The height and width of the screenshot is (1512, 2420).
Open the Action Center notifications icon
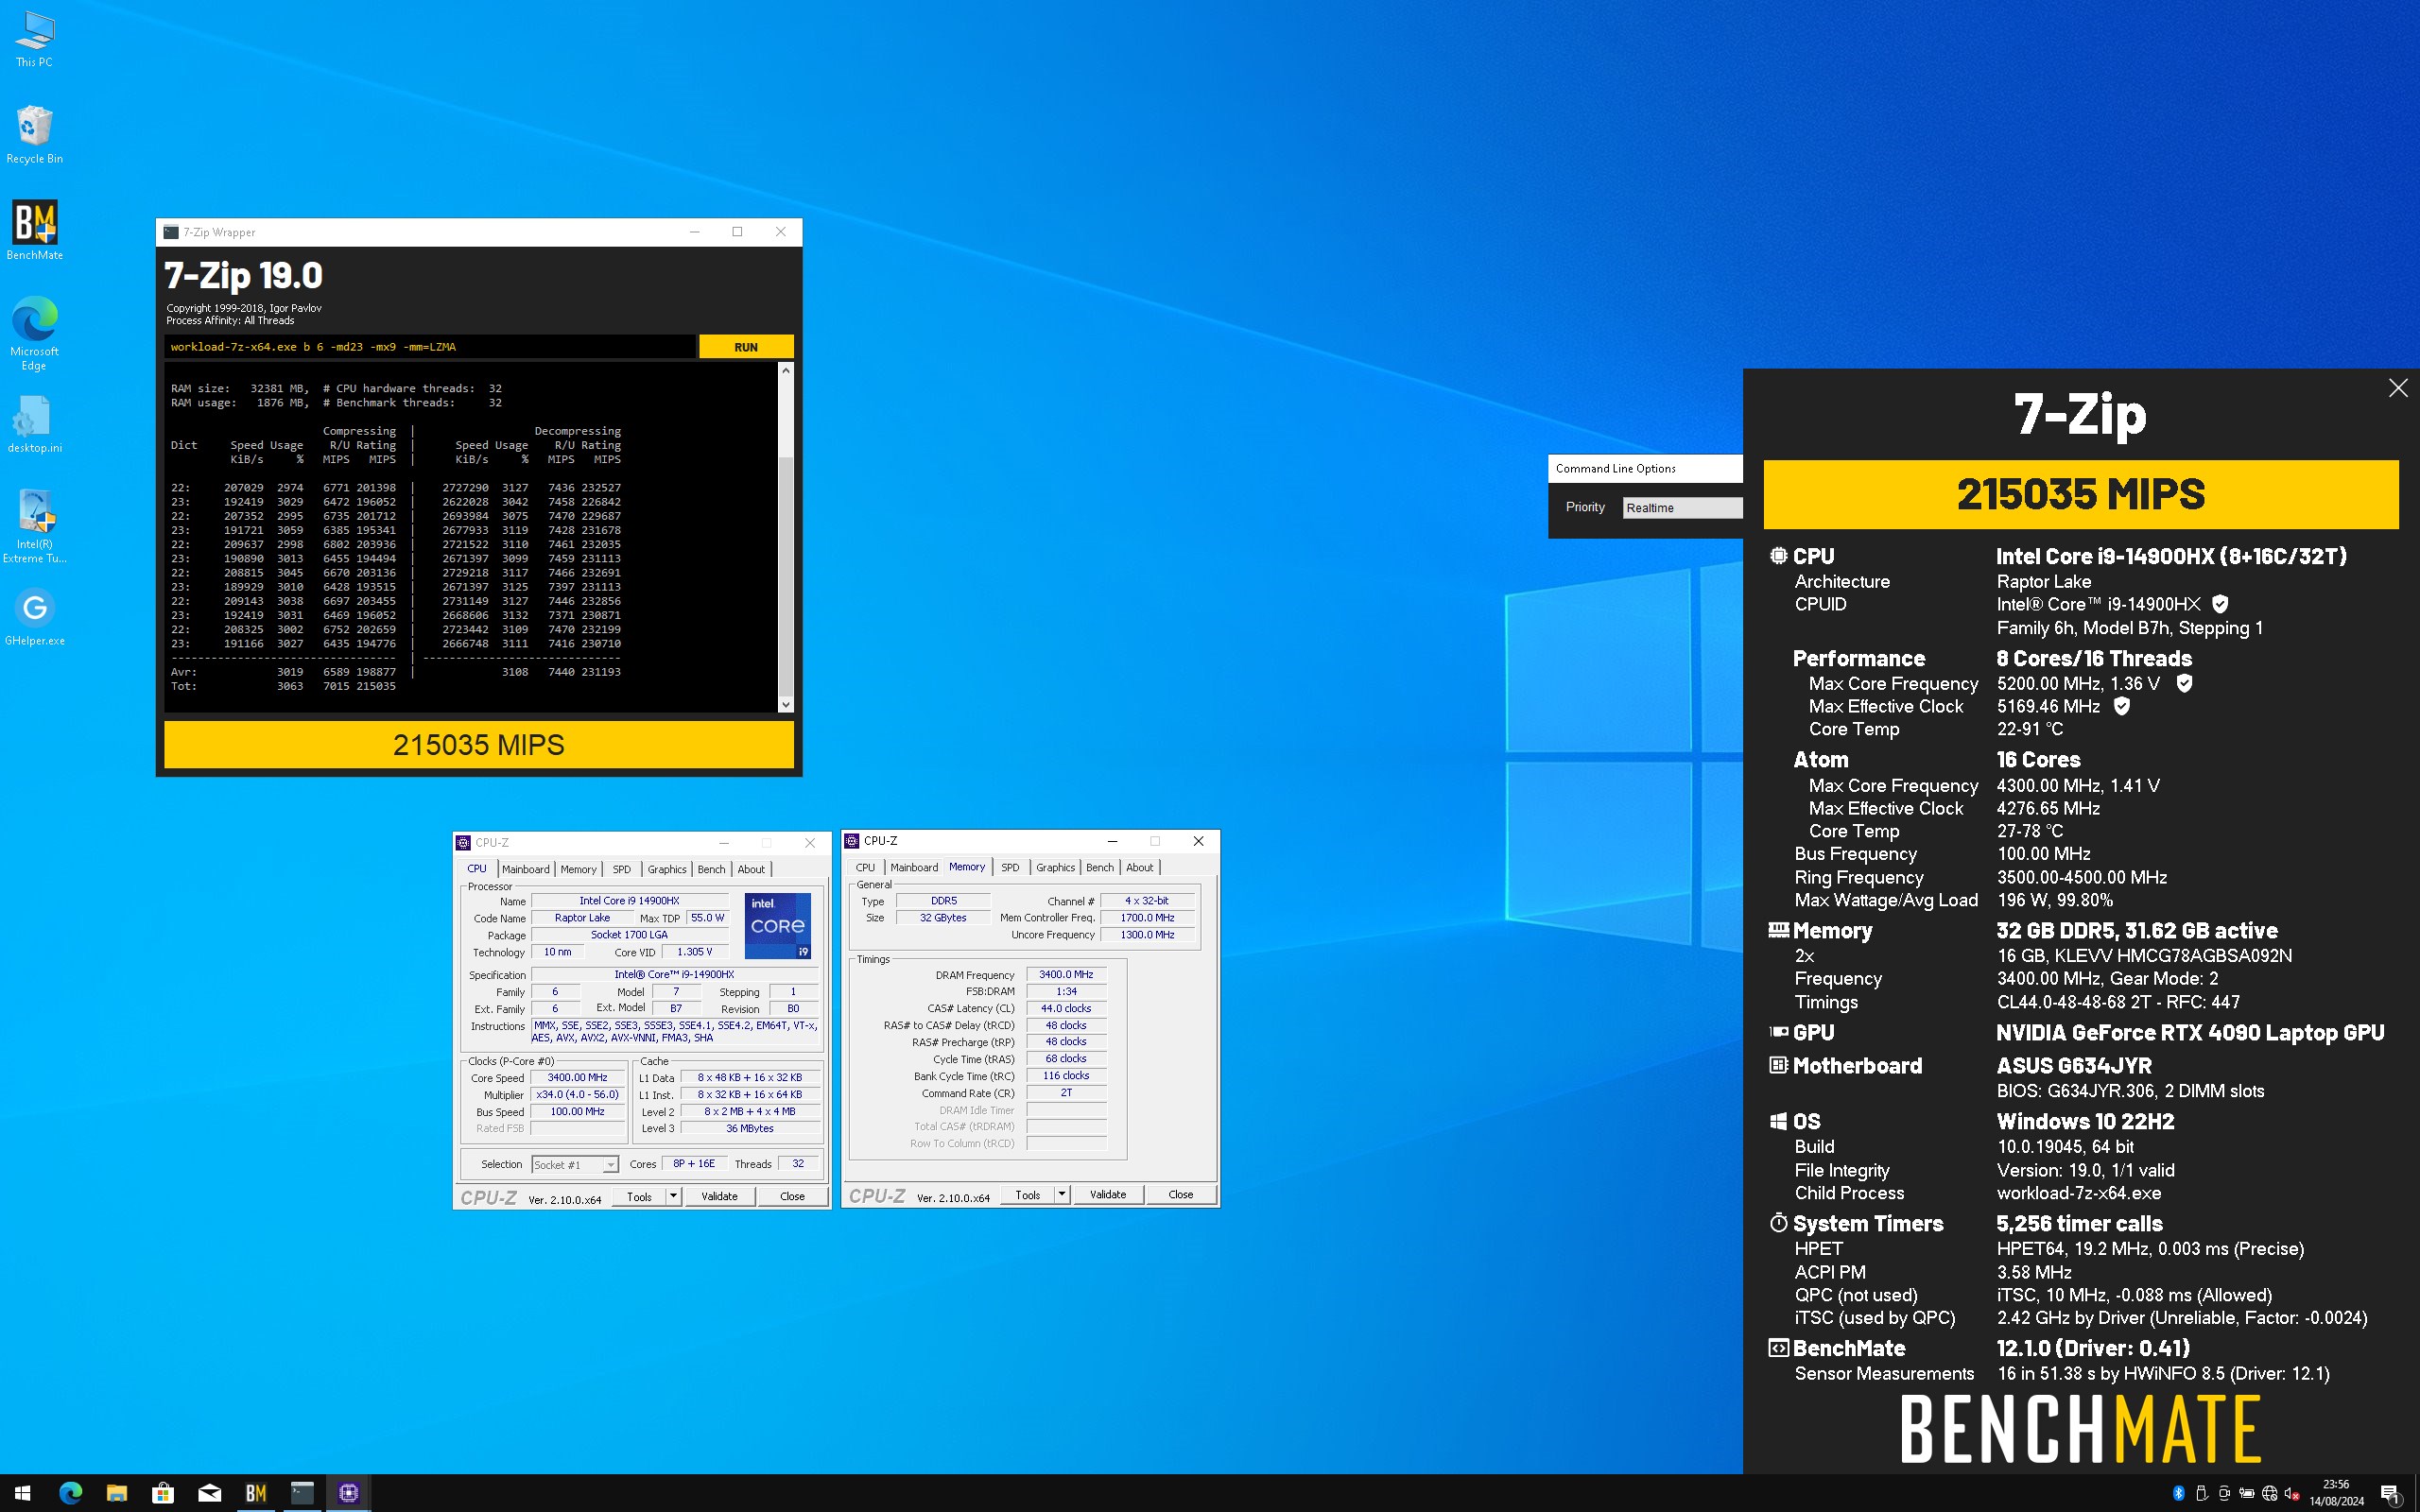2391,1493
